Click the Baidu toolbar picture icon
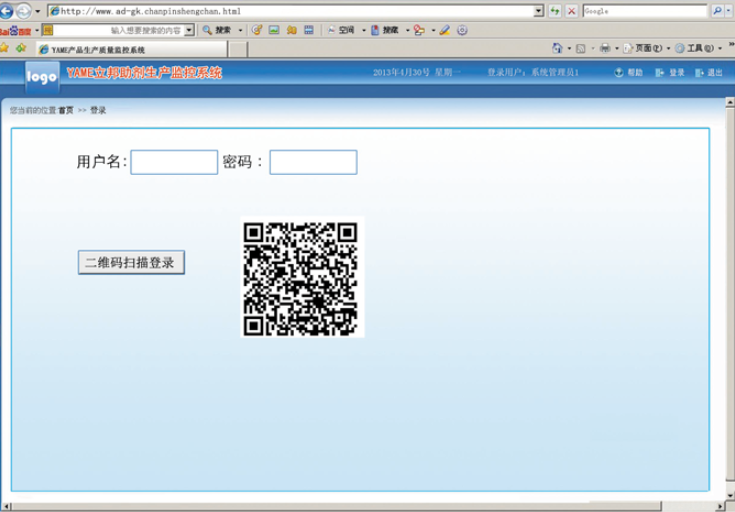Screen dimensions: 735x512 tap(274, 30)
